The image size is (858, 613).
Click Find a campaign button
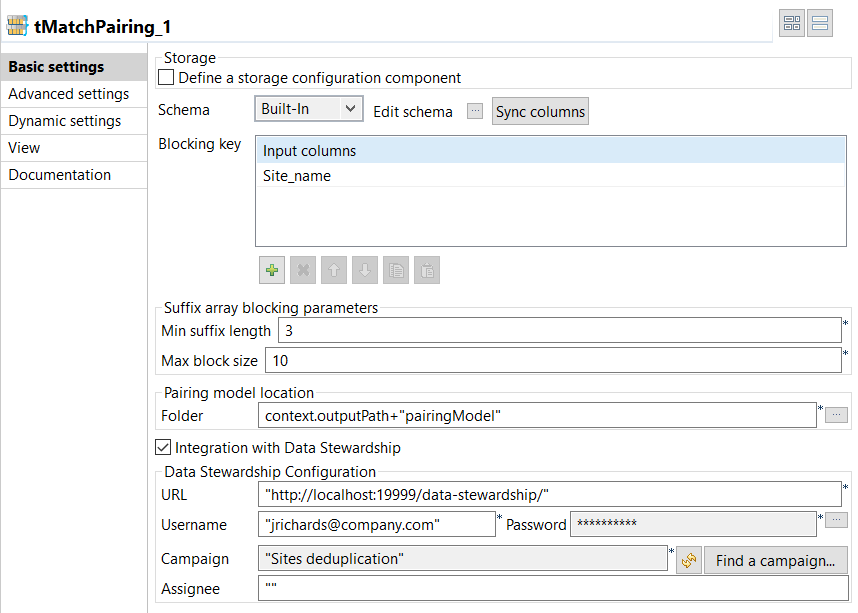click(x=775, y=560)
